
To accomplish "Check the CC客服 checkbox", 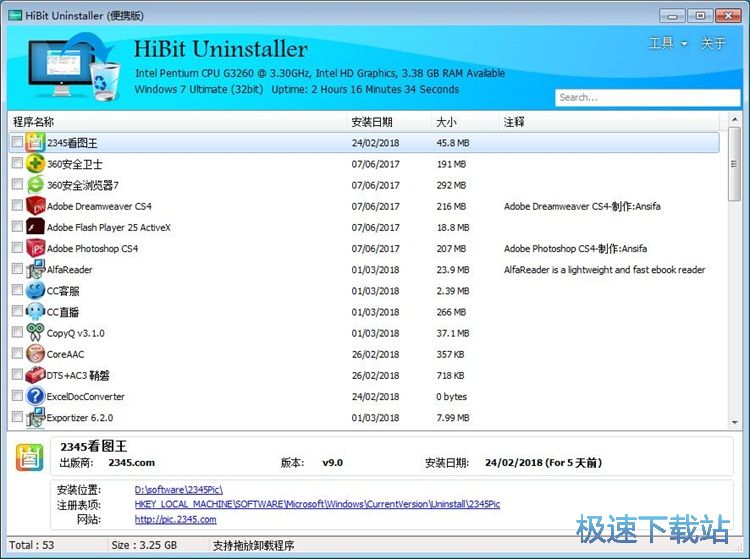I will coord(17,289).
